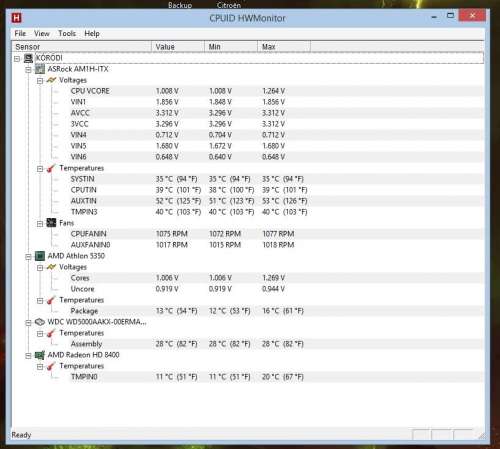500x449 pixels.
Task: Collapse Temperatures under ASRock AM1H-ITX
Action: click(40, 169)
